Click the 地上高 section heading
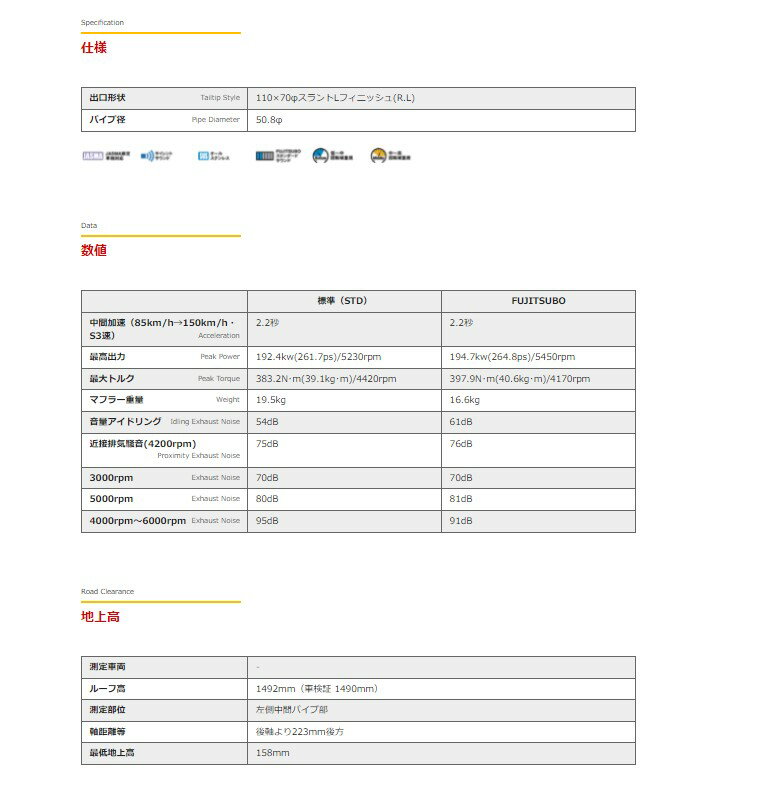 (x=100, y=617)
